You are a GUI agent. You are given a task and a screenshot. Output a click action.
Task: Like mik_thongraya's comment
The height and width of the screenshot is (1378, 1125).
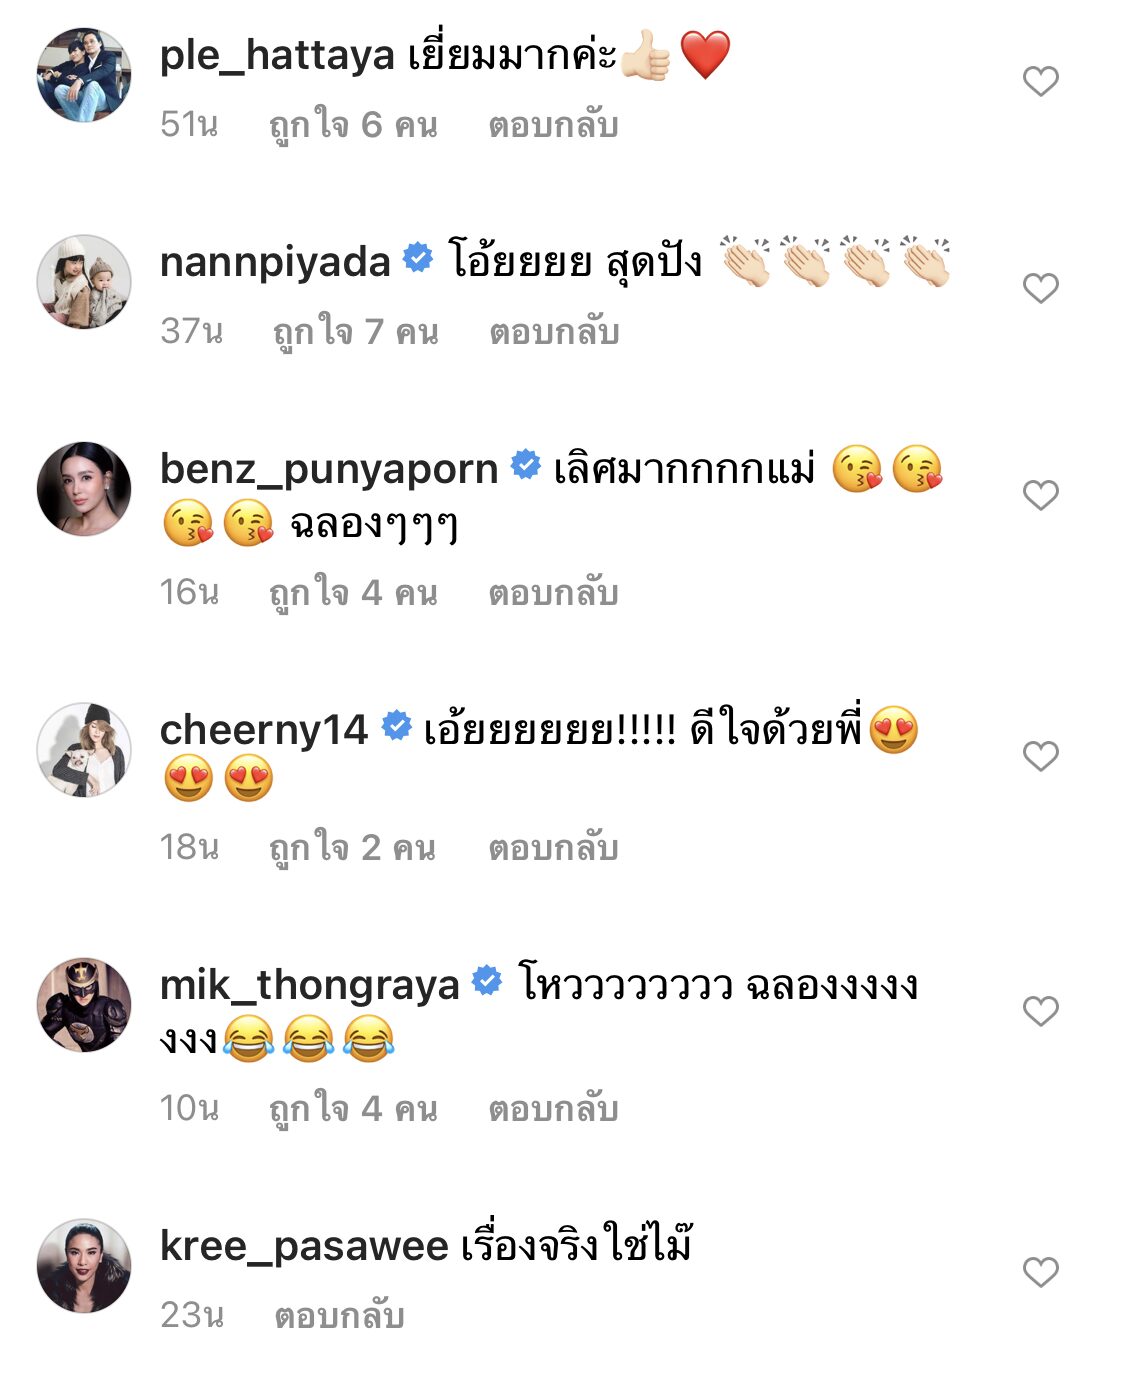click(1040, 1011)
